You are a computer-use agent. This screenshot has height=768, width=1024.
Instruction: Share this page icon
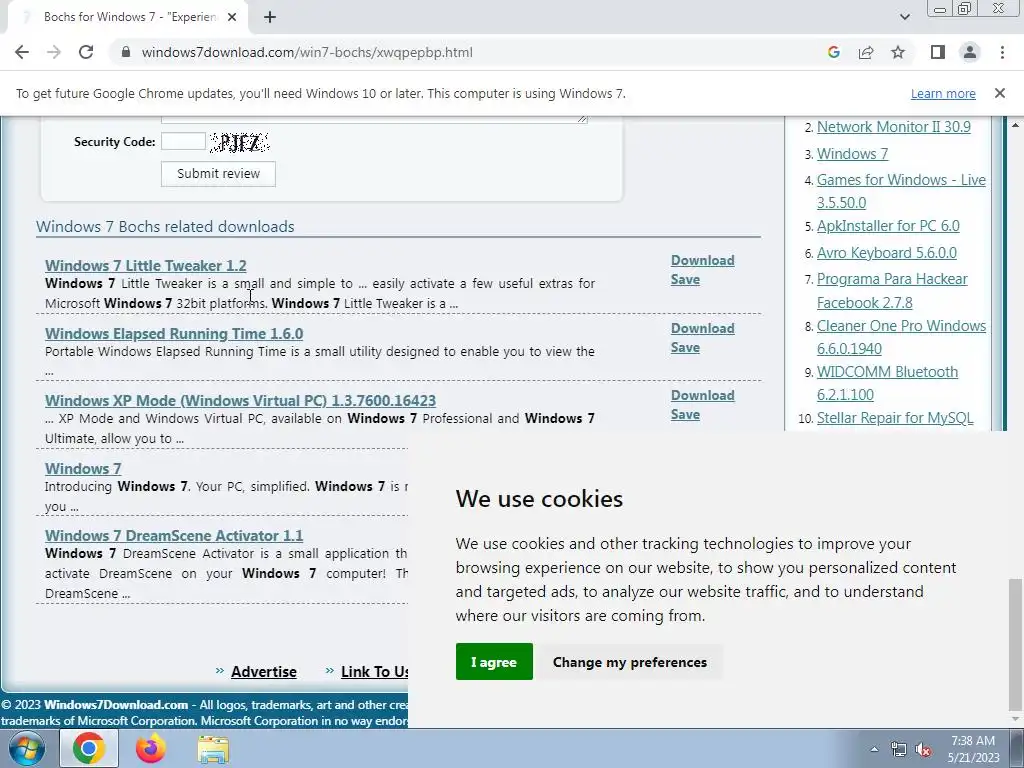(x=866, y=52)
